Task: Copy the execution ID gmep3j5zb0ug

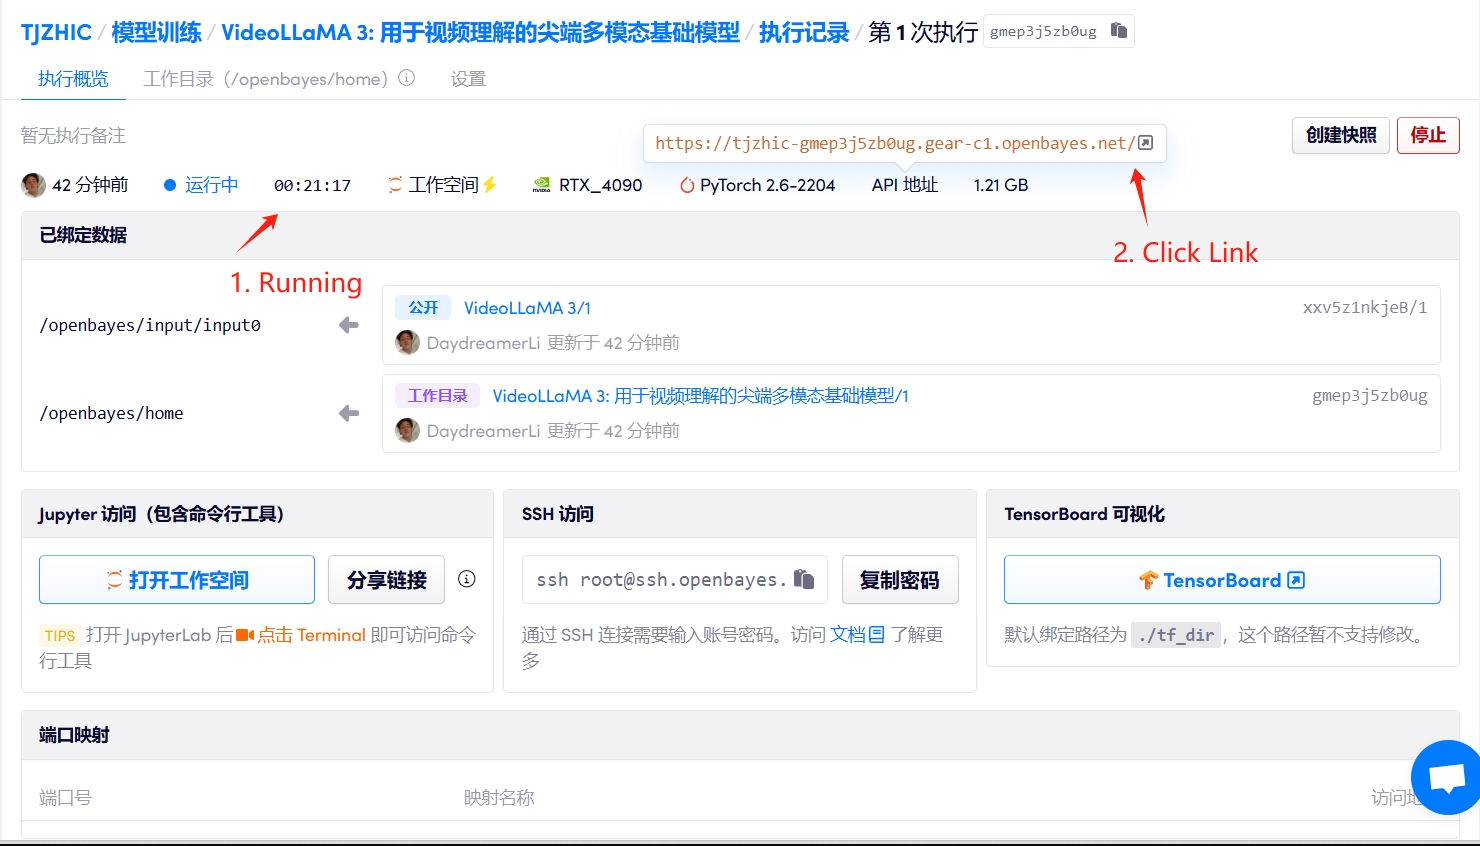Action: pos(1119,31)
